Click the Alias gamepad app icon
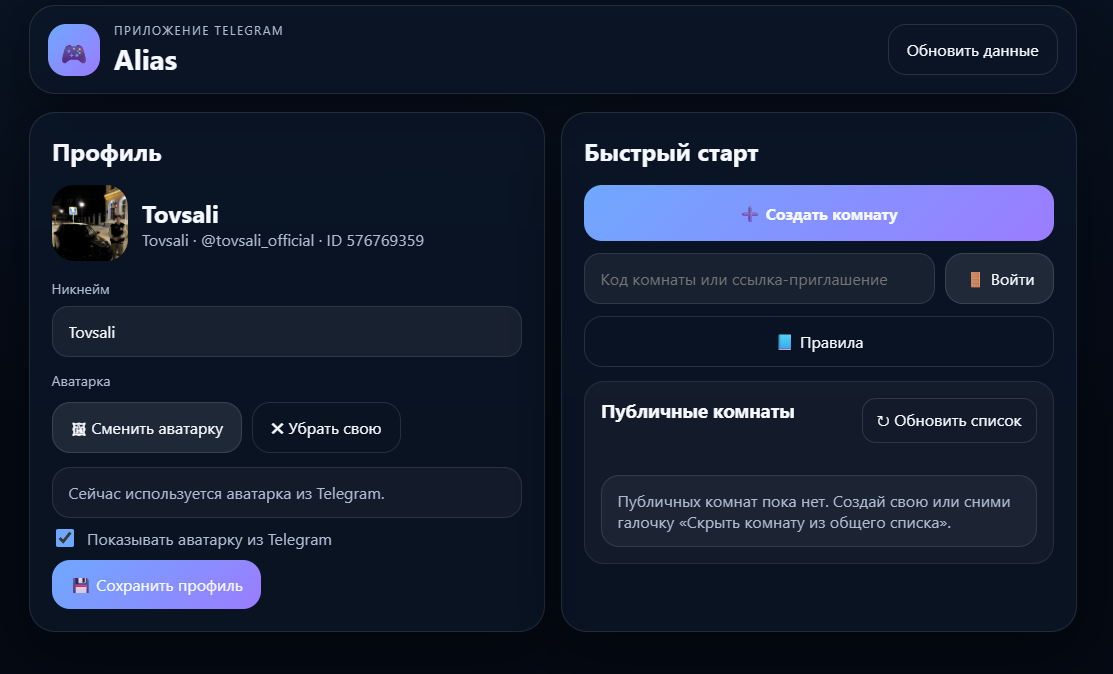Image resolution: width=1113 pixels, height=674 pixels. pos(73,49)
